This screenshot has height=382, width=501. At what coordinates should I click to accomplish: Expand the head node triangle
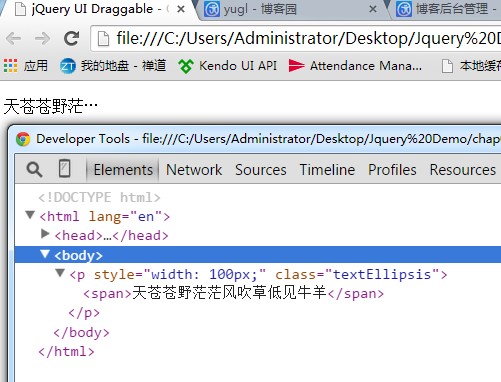[45, 234]
